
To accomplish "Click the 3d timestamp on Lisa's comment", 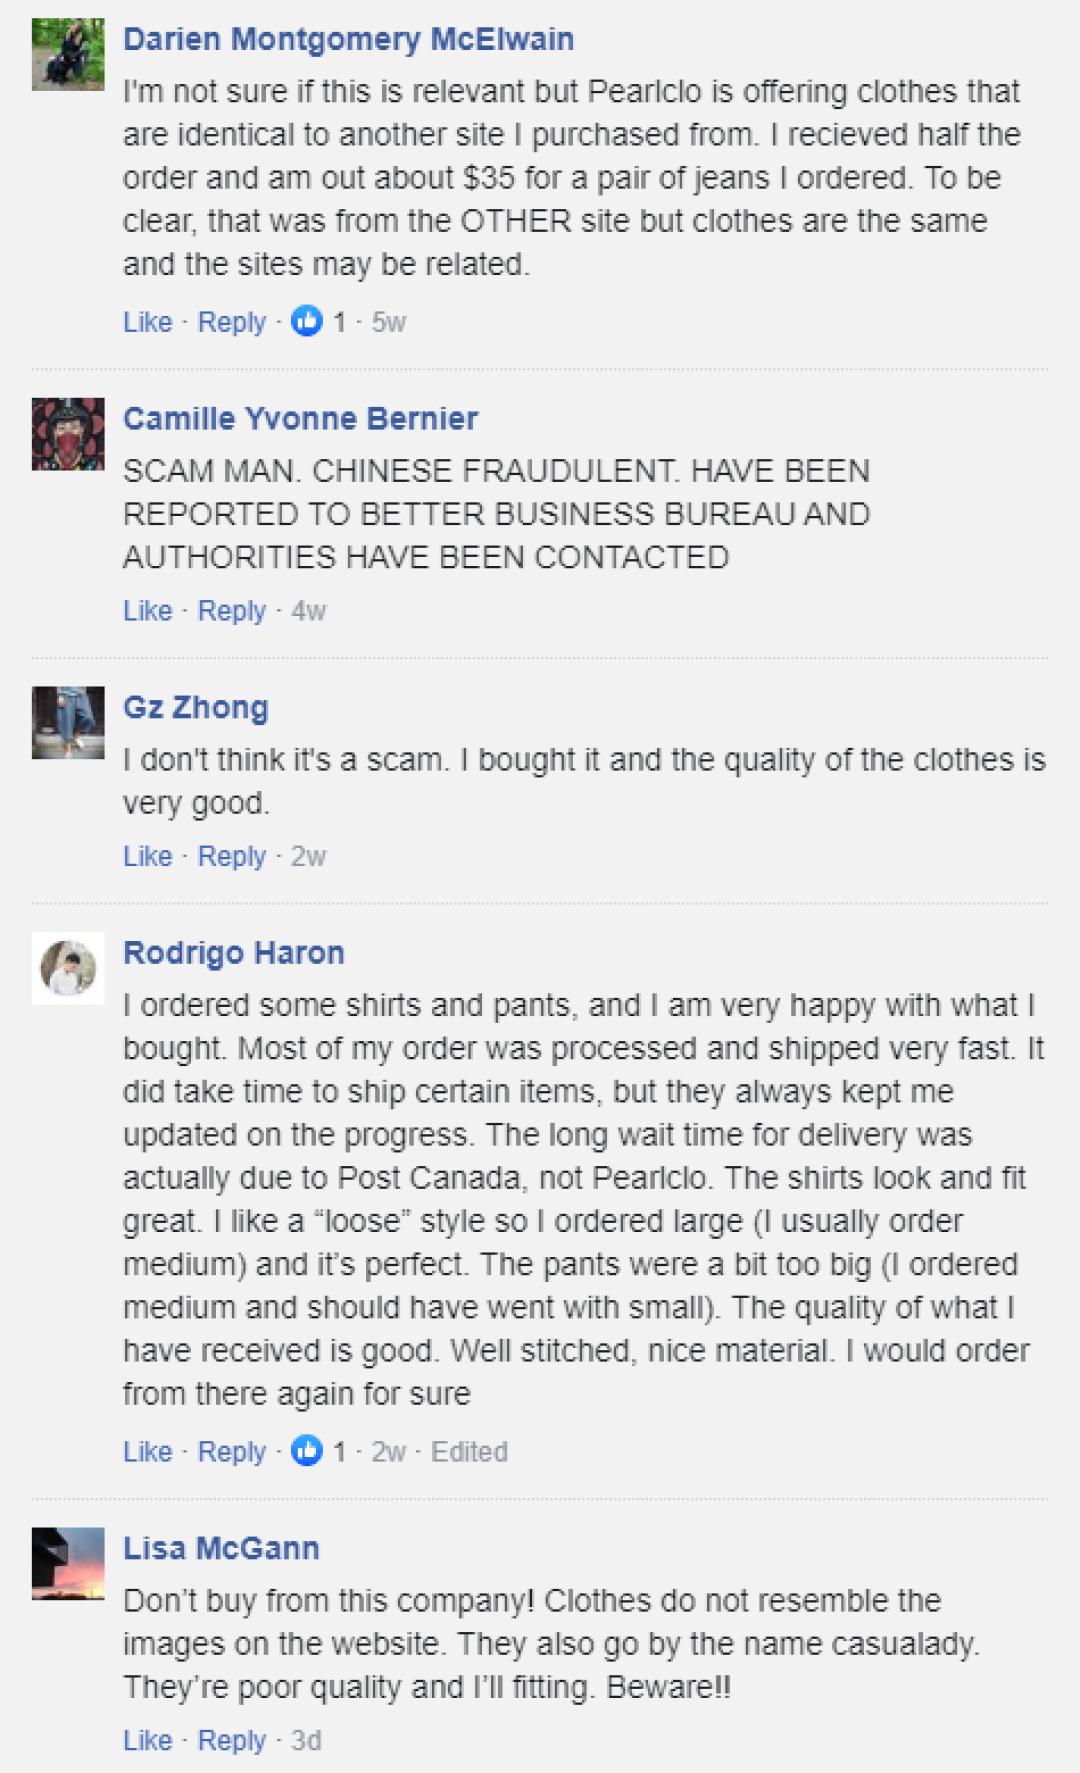I will [306, 1740].
